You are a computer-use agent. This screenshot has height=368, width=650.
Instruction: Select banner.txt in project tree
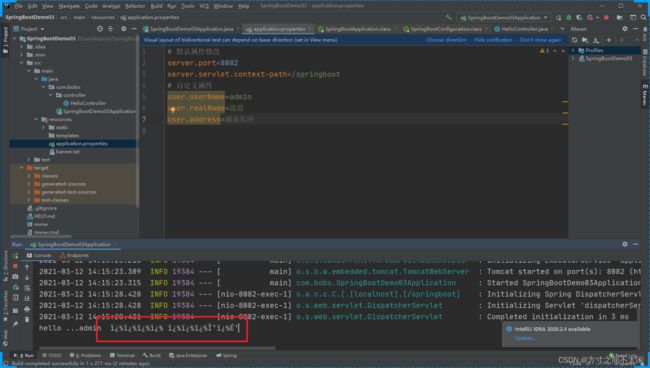[64, 152]
